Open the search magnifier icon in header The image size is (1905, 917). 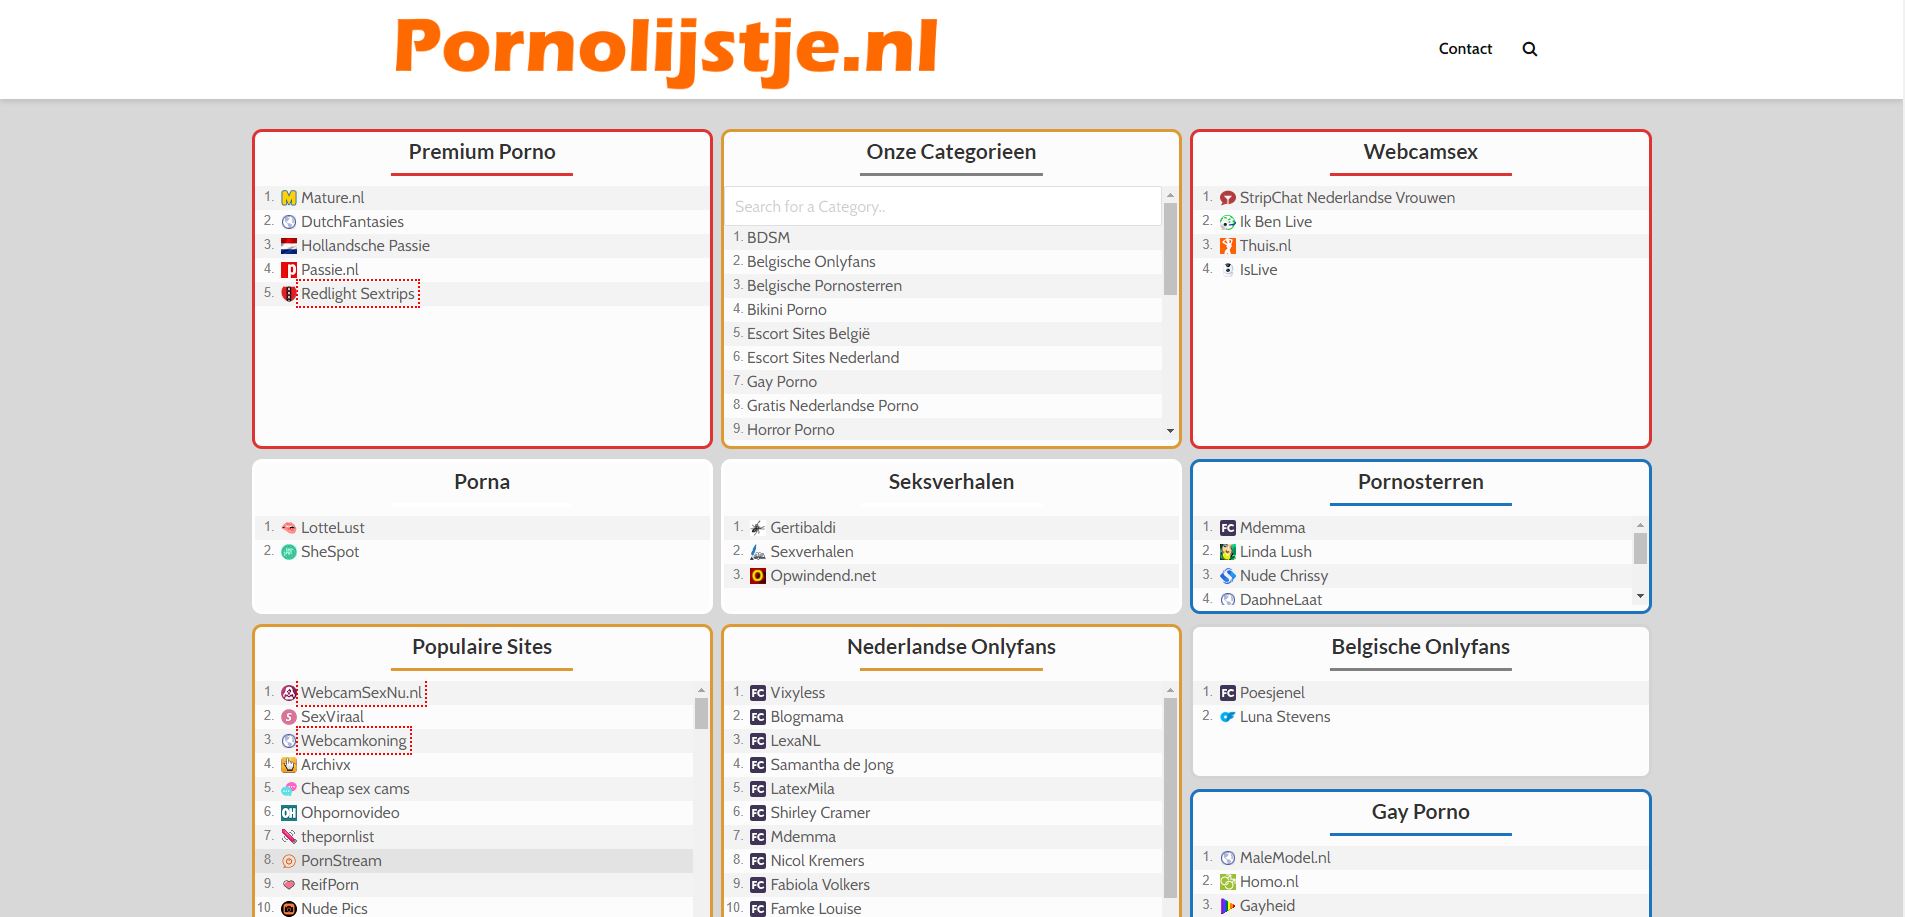1529,49
